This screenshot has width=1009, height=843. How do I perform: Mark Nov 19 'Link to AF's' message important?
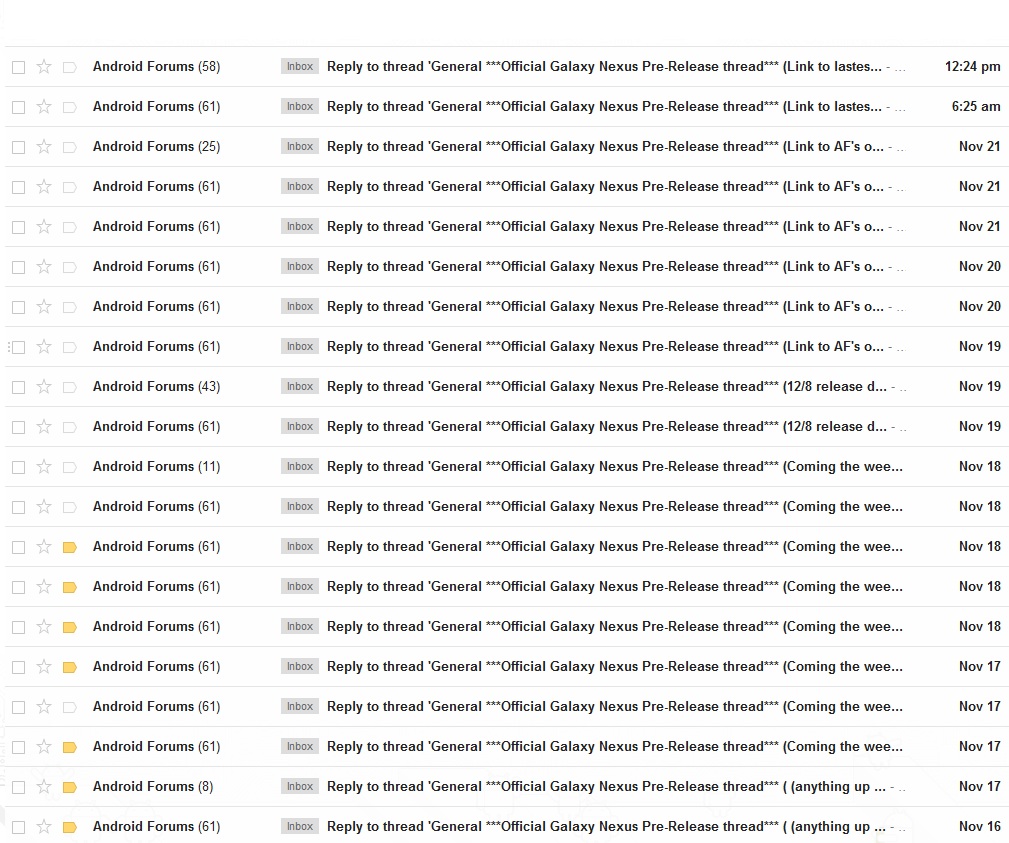click(x=69, y=347)
